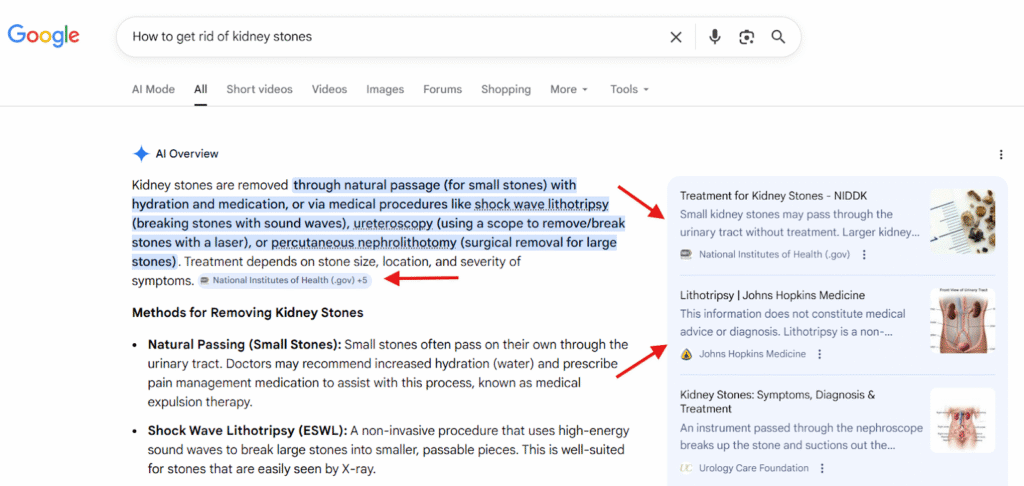
Task: Click the AI Overview sparkle icon
Action: pyautogui.click(x=140, y=154)
